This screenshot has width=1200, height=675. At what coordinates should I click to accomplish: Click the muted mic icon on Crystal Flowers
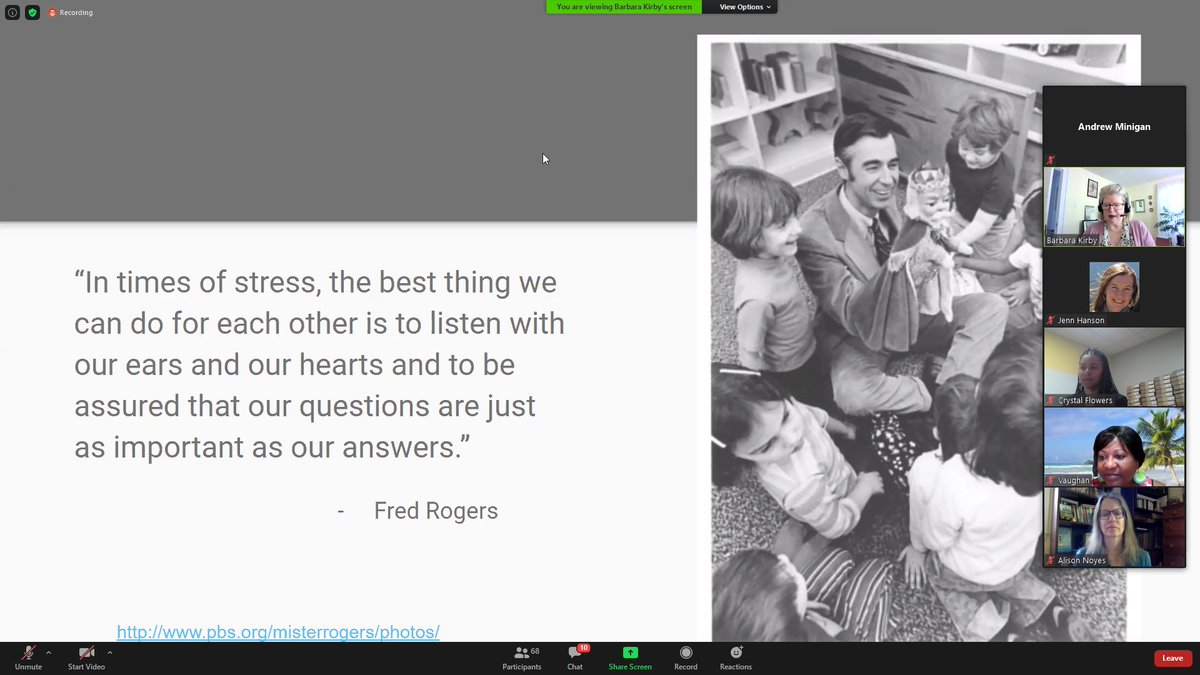point(1052,400)
